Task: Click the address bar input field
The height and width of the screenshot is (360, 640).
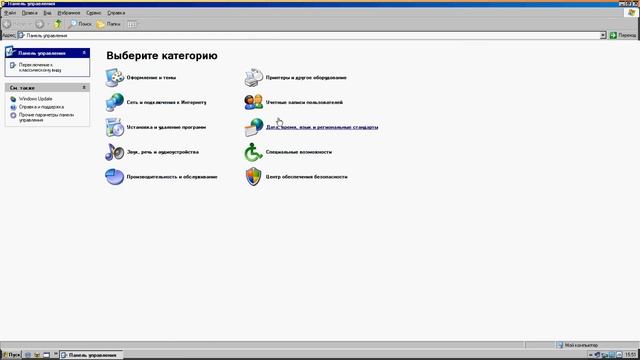Action: [x=312, y=36]
